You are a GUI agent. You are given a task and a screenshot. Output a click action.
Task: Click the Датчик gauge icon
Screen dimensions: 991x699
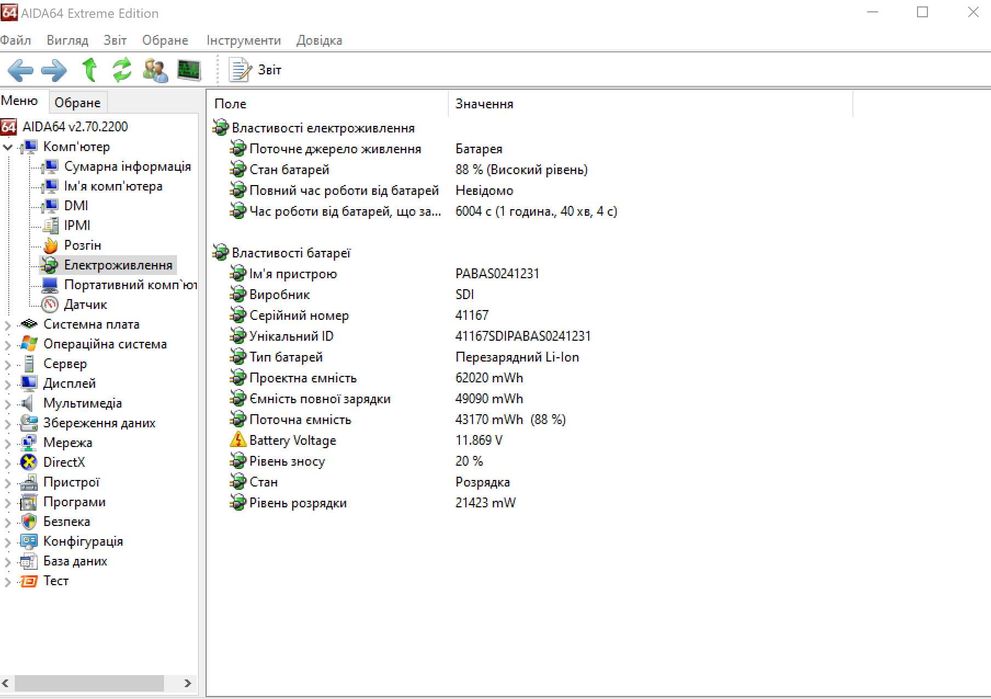coord(50,305)
